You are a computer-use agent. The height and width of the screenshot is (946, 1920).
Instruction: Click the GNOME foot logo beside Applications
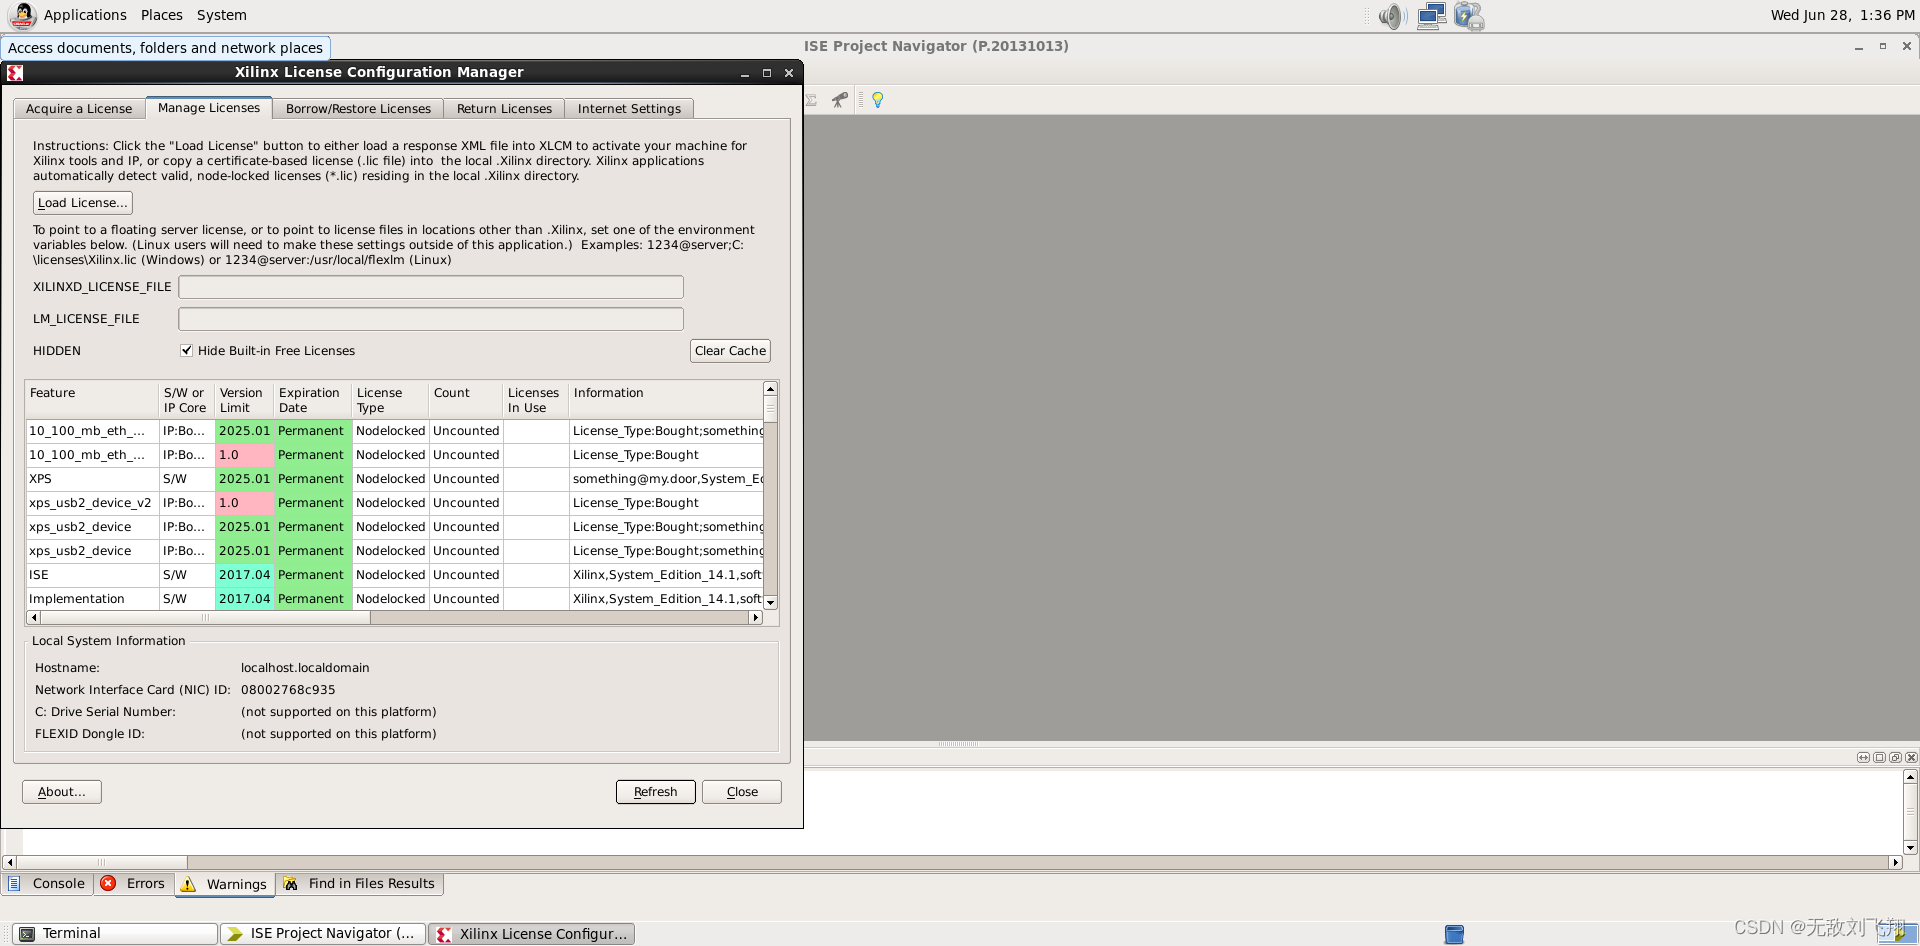coord(22,15)
